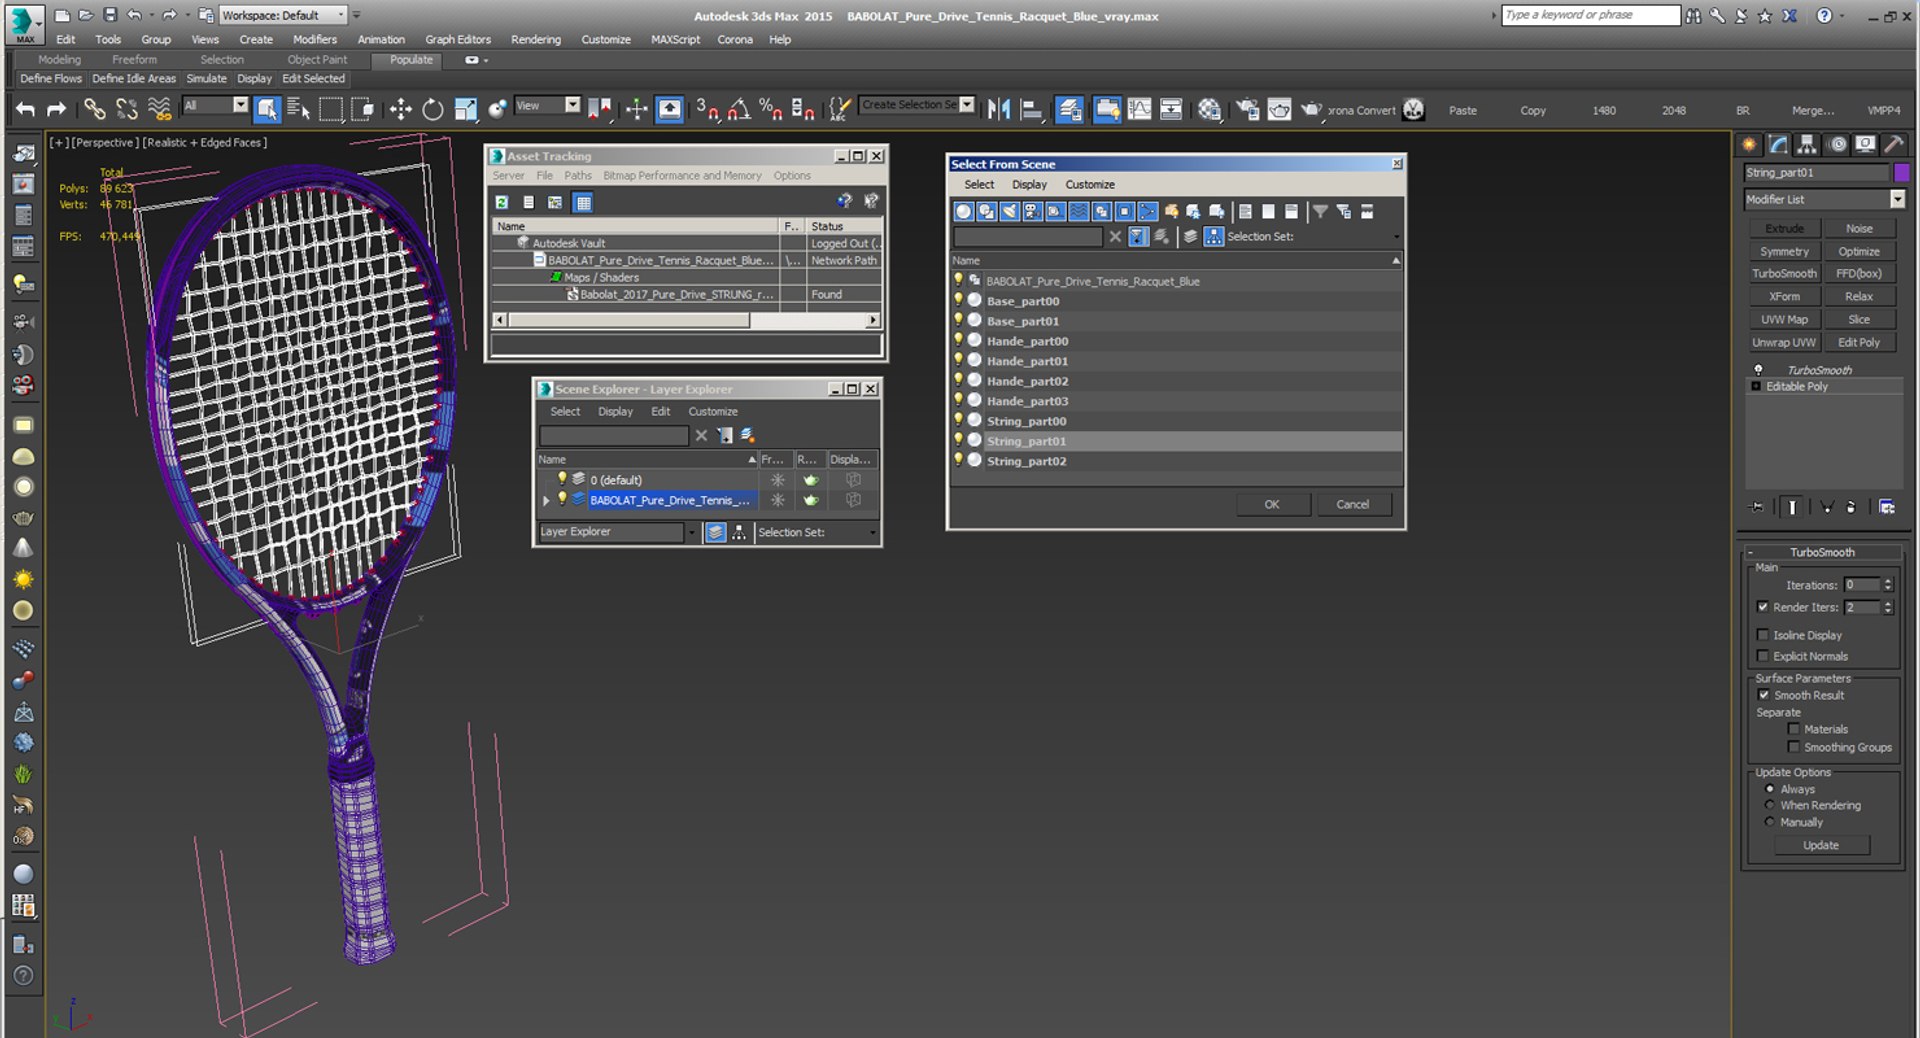Open Display menu in Select From Scene

1029,185
